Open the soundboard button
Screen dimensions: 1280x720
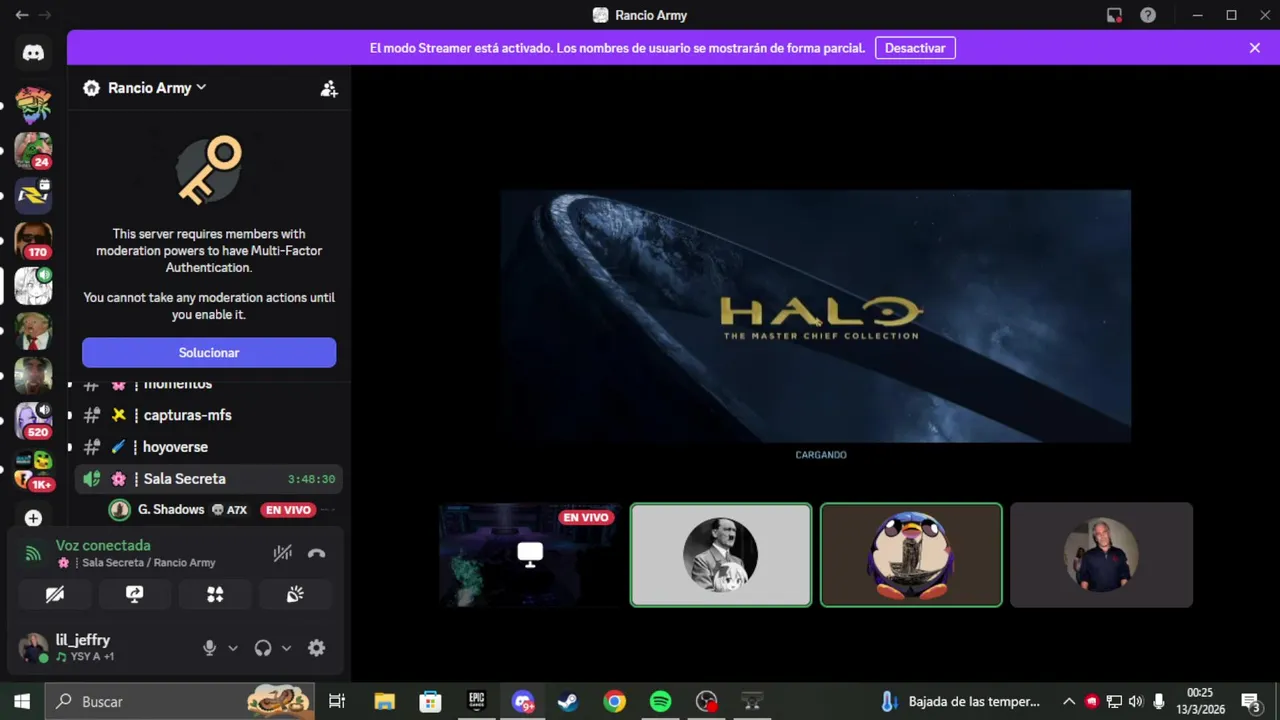295,594
